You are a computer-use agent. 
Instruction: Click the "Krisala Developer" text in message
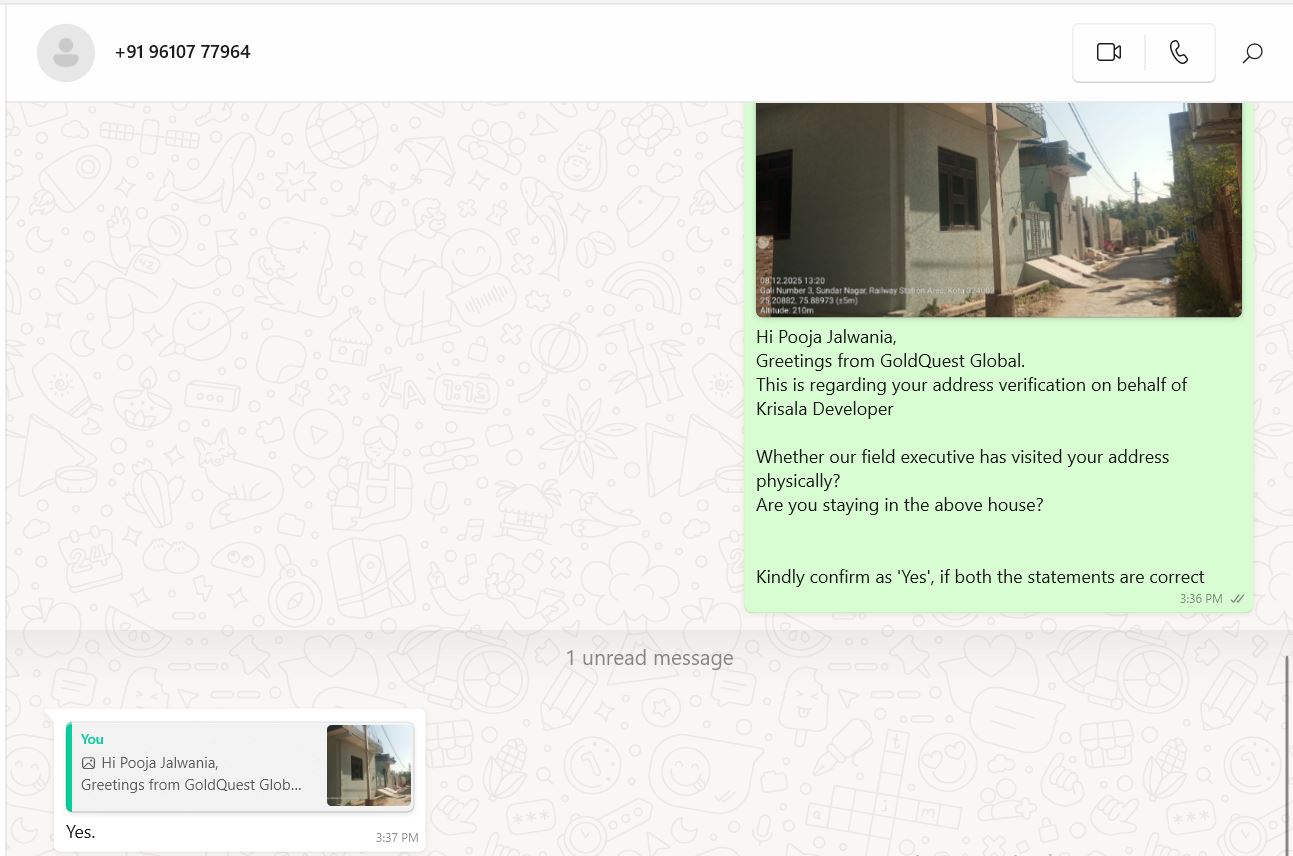824,409
